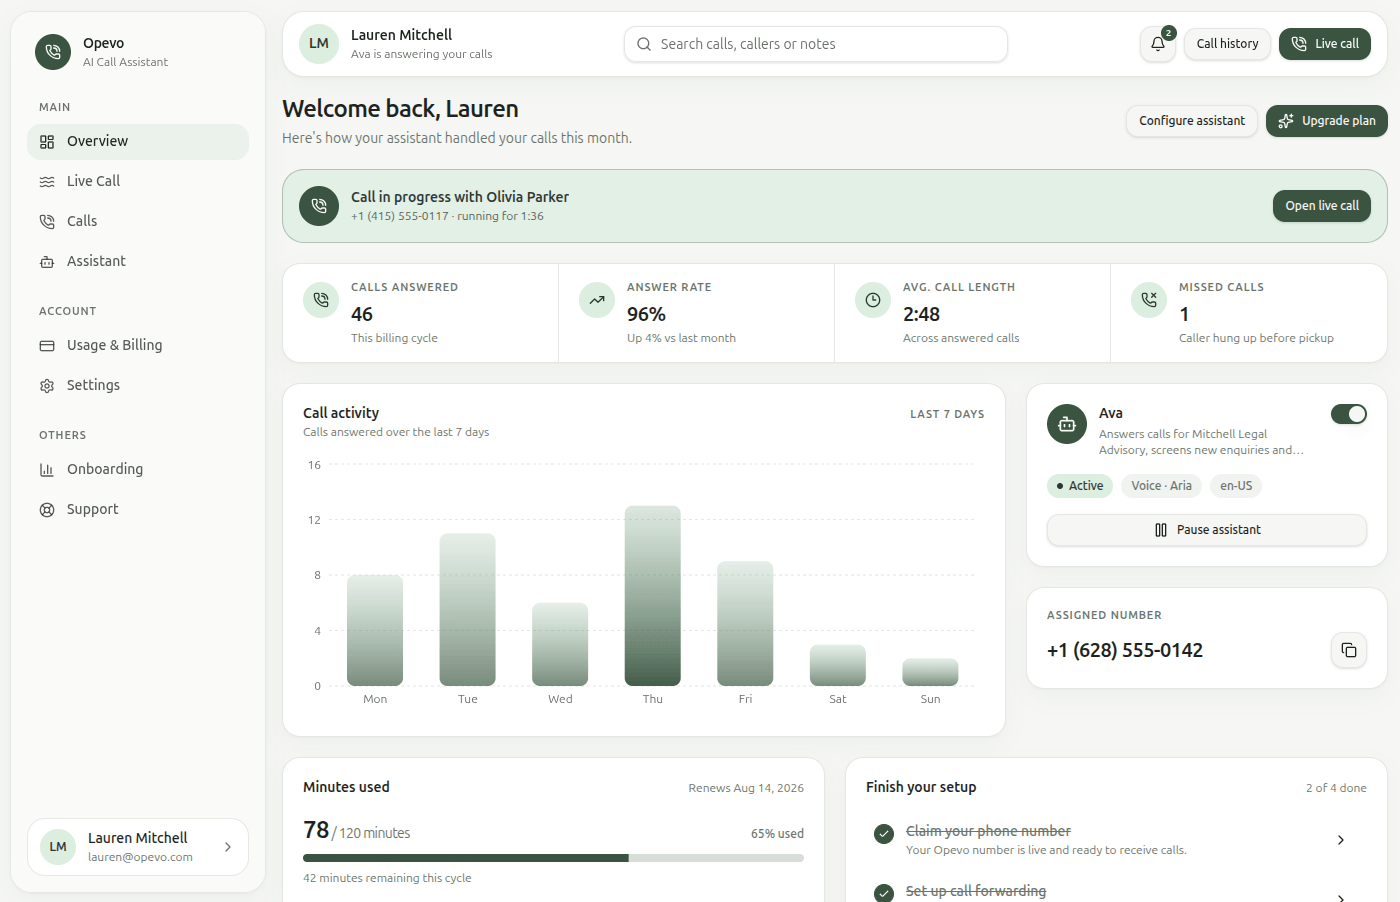
Task: Click the Avg. Call Length clock icon
Action: 873,299
